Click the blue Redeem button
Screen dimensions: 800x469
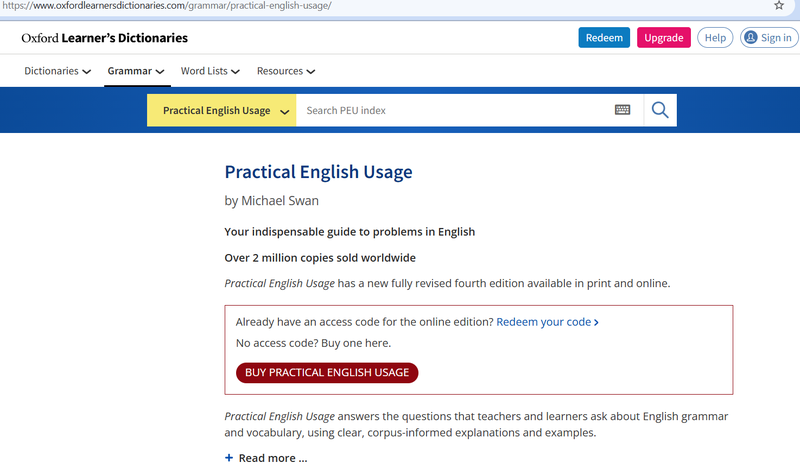(x=604, y=38)
